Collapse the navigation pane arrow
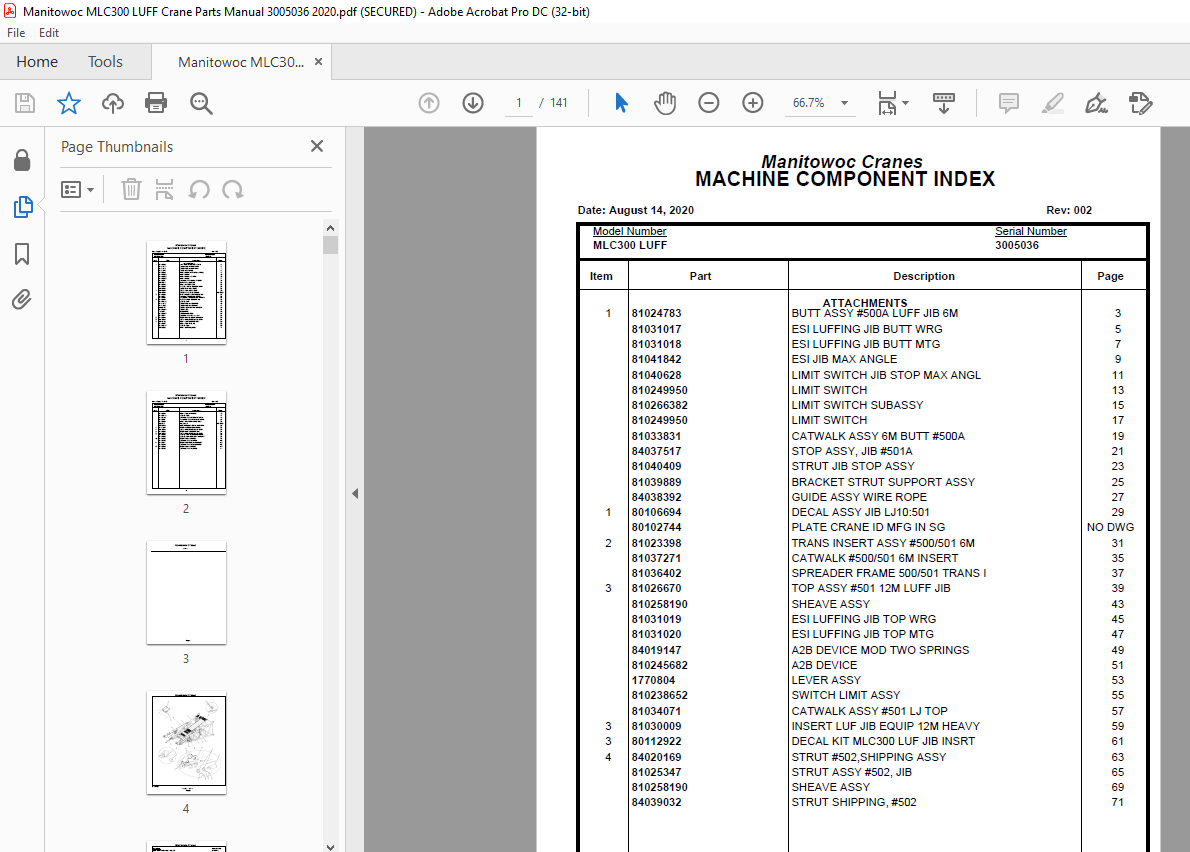The width and height of the screenshot is (1190, 852). tap(354, 493)
